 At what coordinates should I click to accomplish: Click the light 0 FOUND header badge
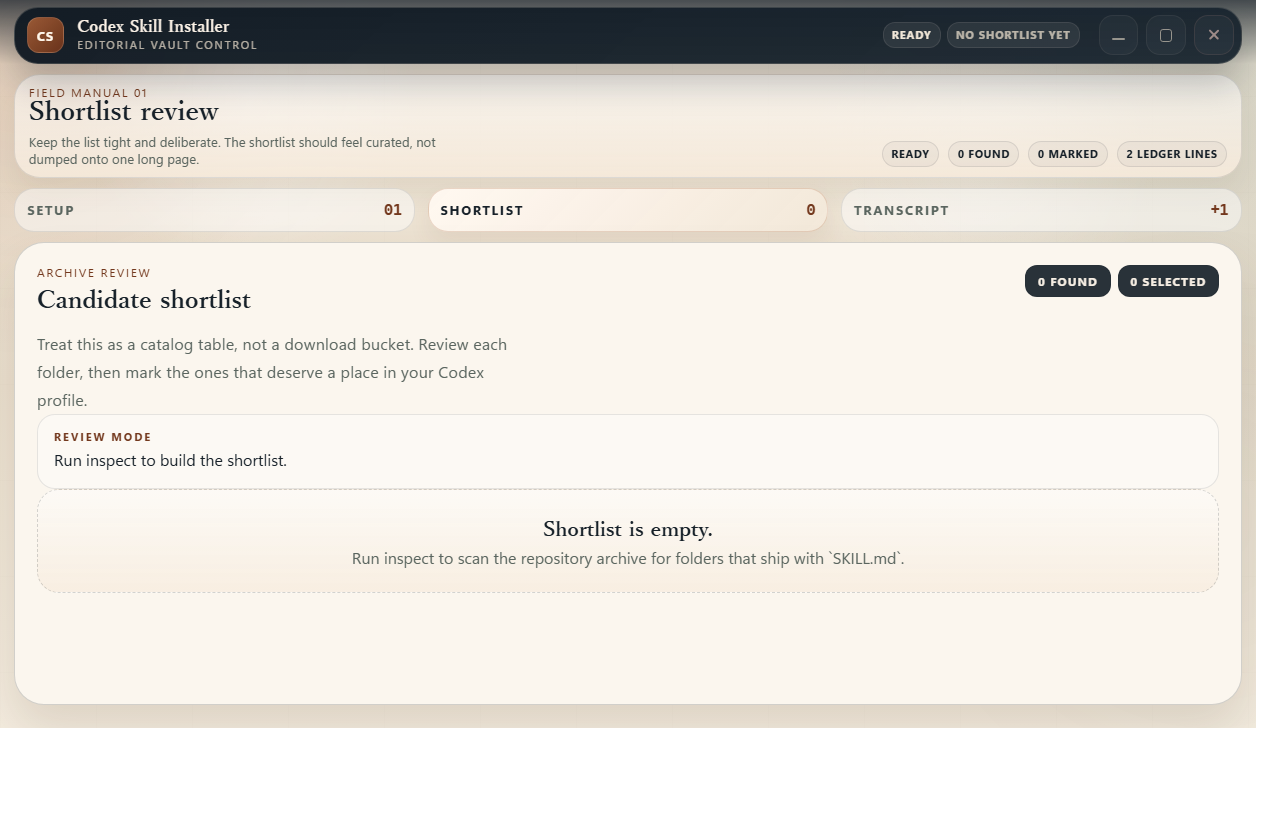984,154
